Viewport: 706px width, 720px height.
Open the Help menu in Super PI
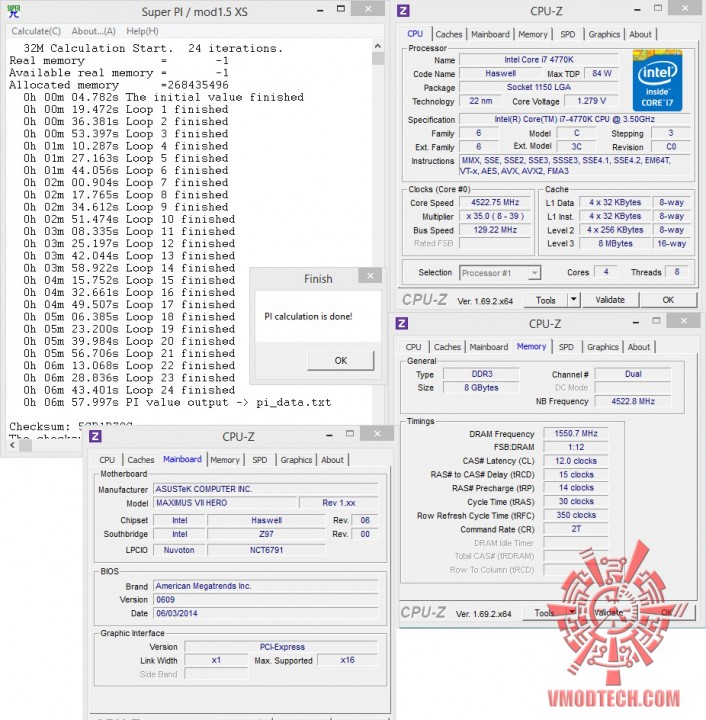142,31
